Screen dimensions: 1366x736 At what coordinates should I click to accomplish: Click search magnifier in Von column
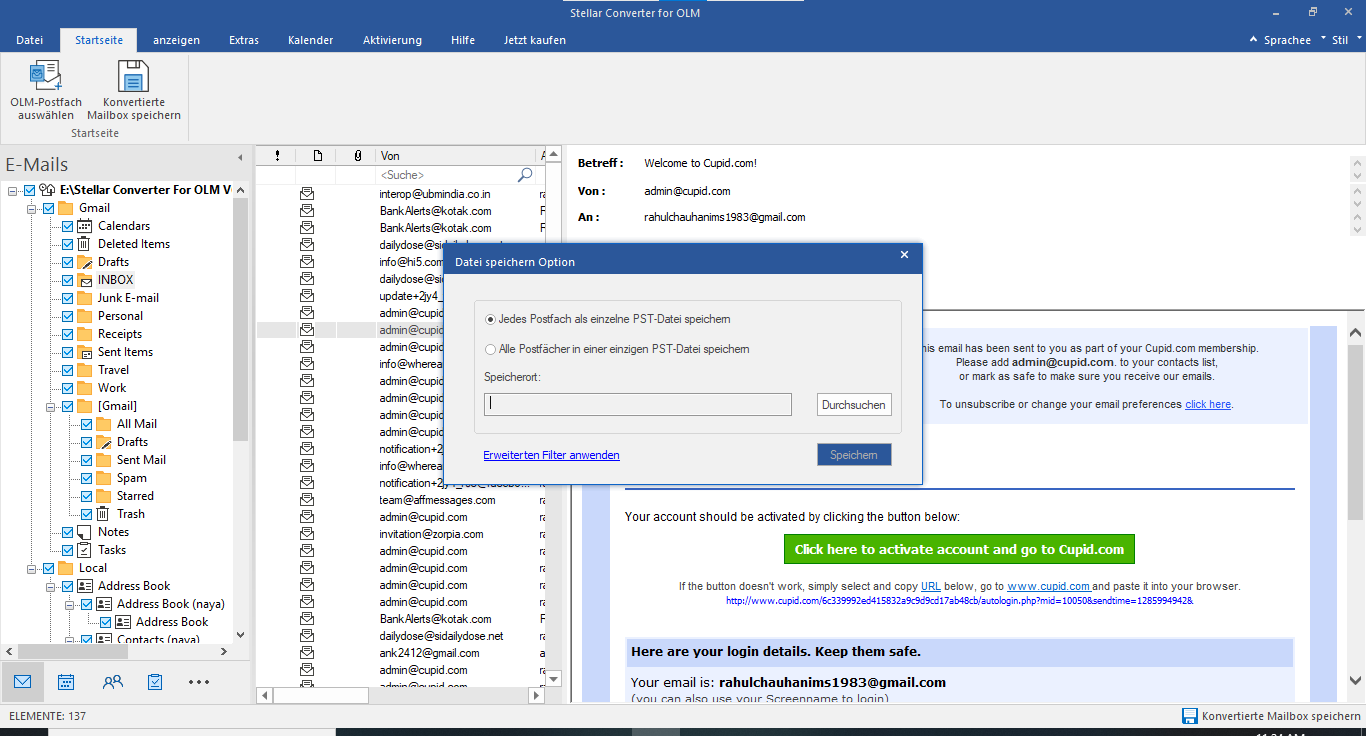pos(525,175)
